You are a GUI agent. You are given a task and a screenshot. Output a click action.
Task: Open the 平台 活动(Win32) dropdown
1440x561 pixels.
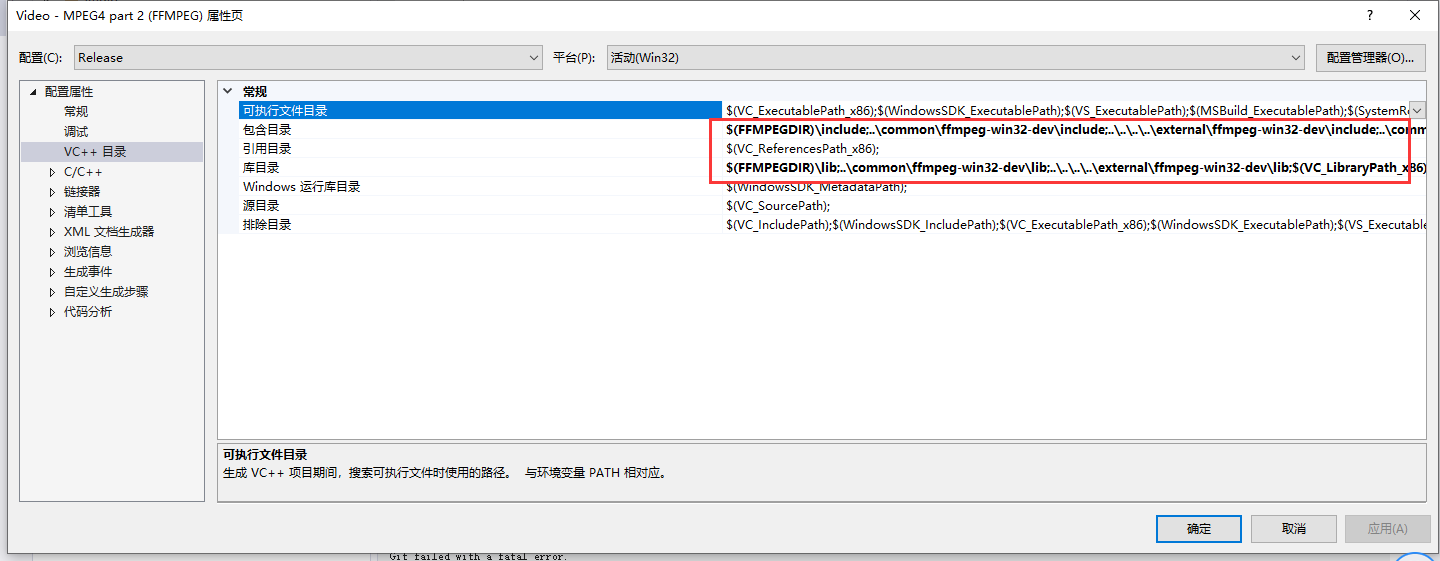pyautogui.click(x=956, y=58)
